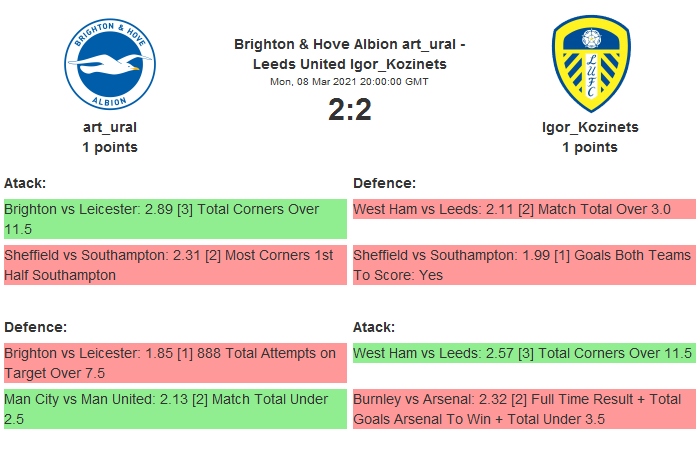Click the left Atack section heading

pyautogui.click(x=26, y=183)
